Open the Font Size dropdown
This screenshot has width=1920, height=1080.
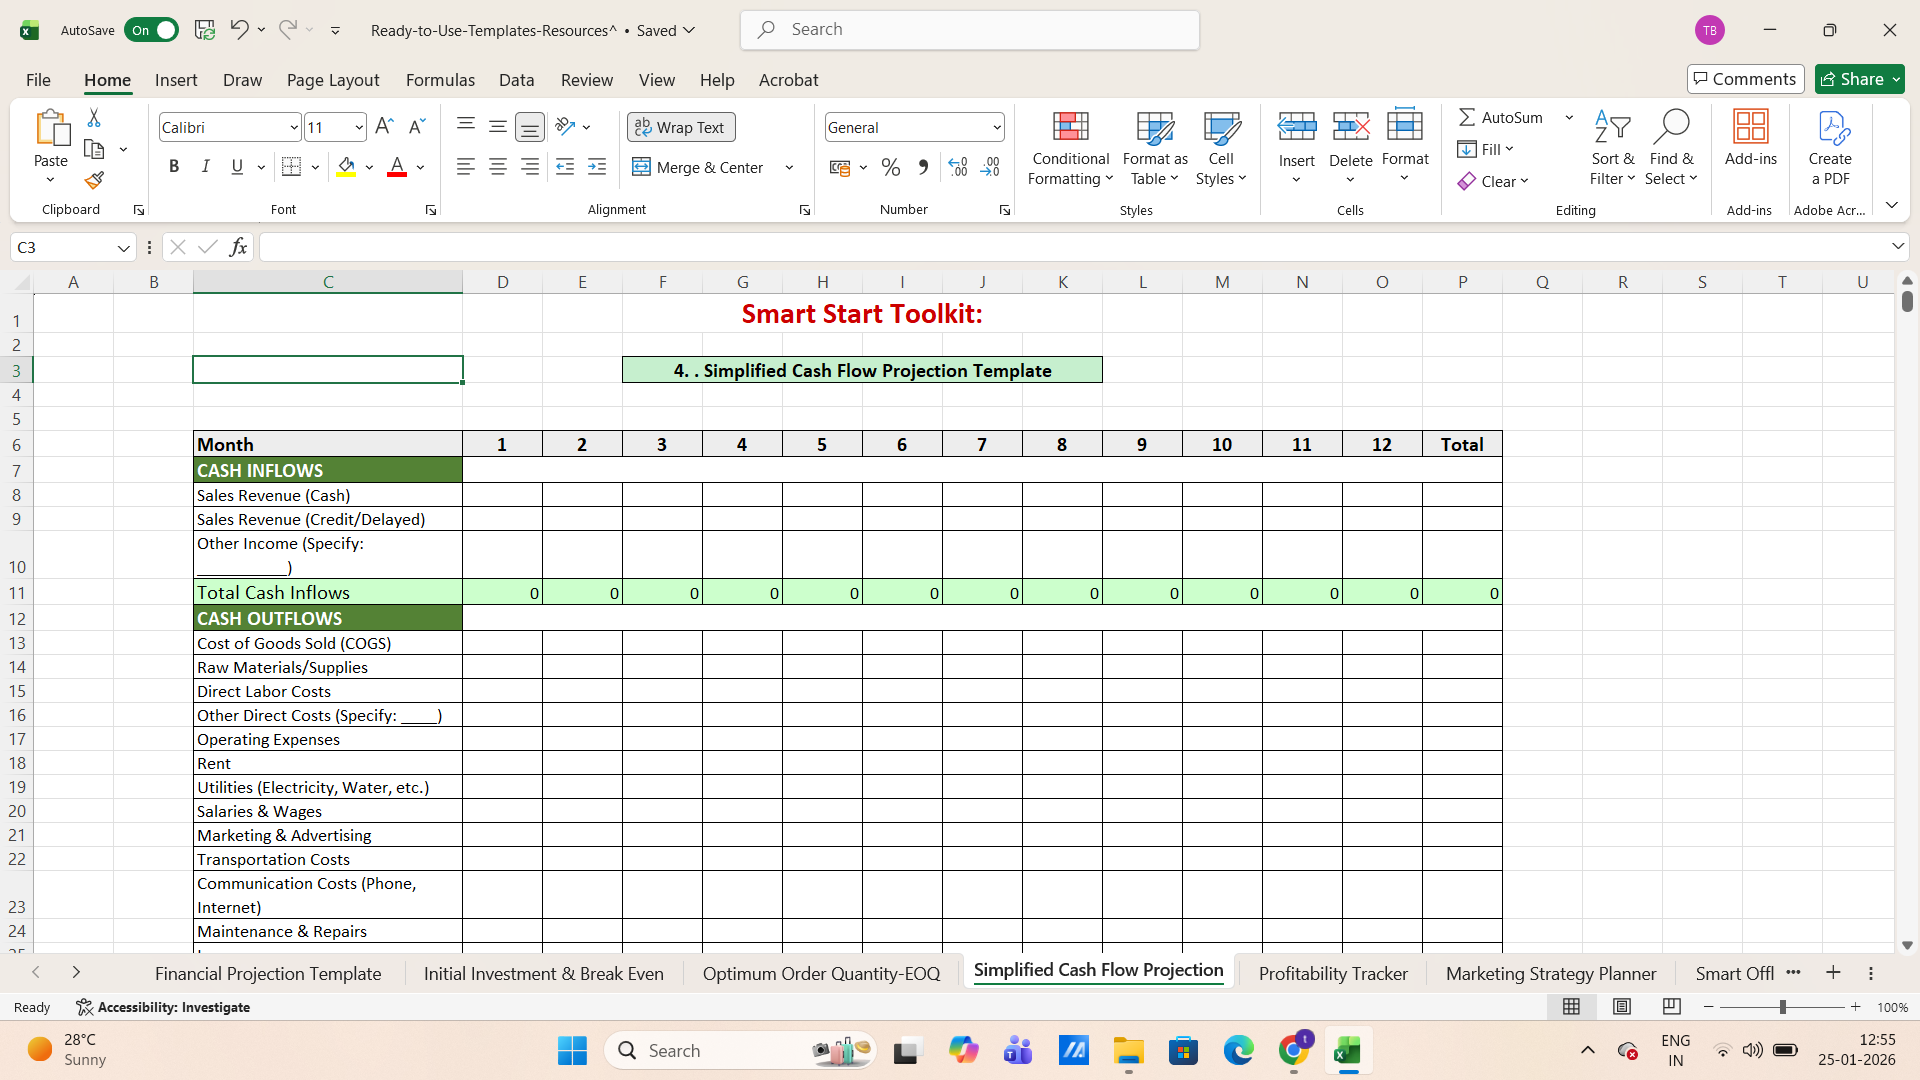[x=356, y=127]
